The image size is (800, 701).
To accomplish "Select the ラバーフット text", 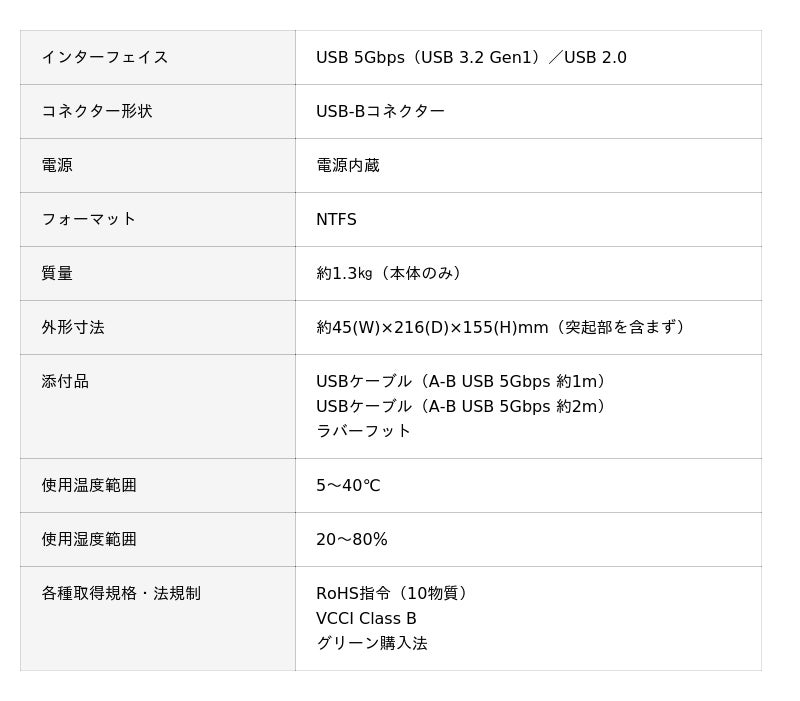I will pyautogui.click(x=364, y=431).
